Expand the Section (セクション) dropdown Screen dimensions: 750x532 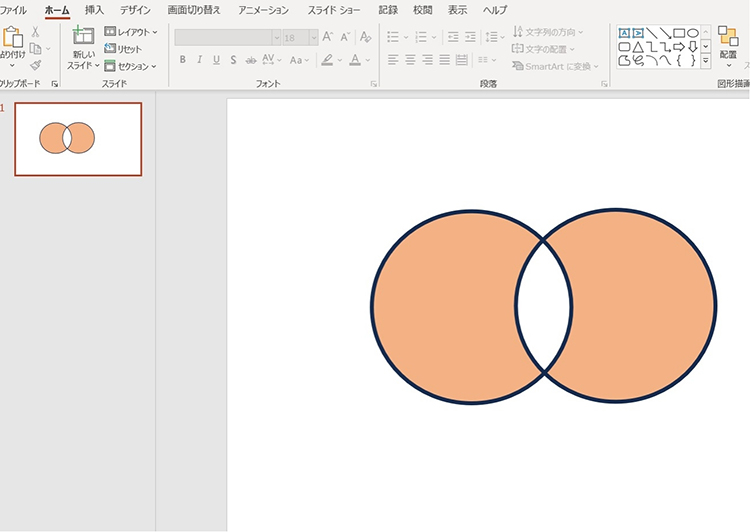(x=131, y=66)
